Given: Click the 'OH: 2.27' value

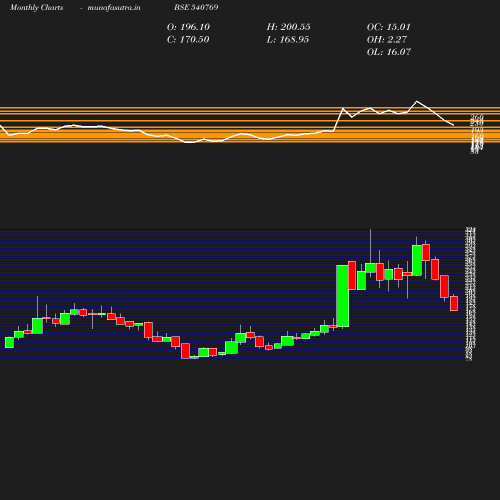Looking at the screenshot, I should tap(387, 40).
